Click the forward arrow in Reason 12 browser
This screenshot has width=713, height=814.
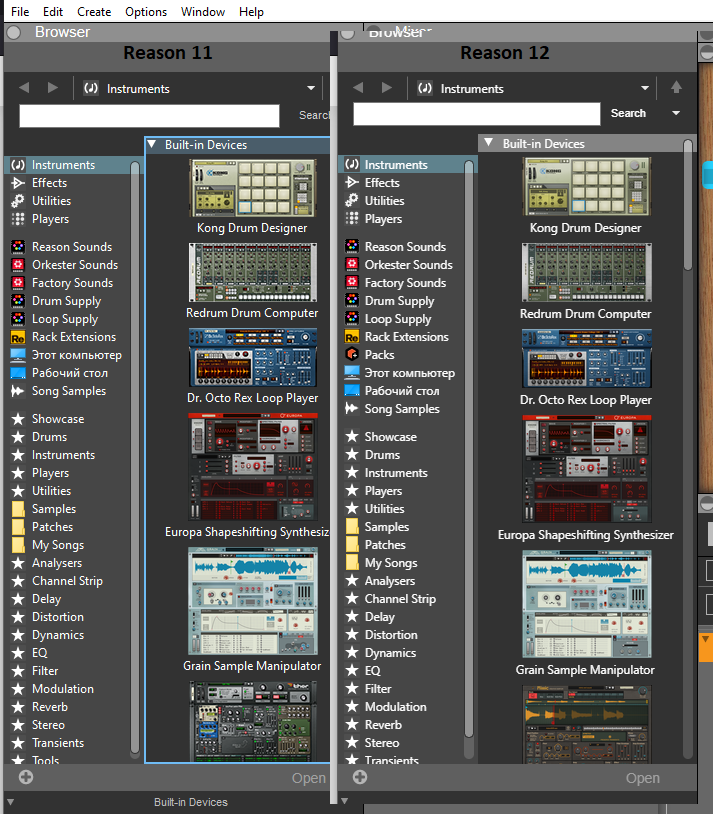[386, 88]
